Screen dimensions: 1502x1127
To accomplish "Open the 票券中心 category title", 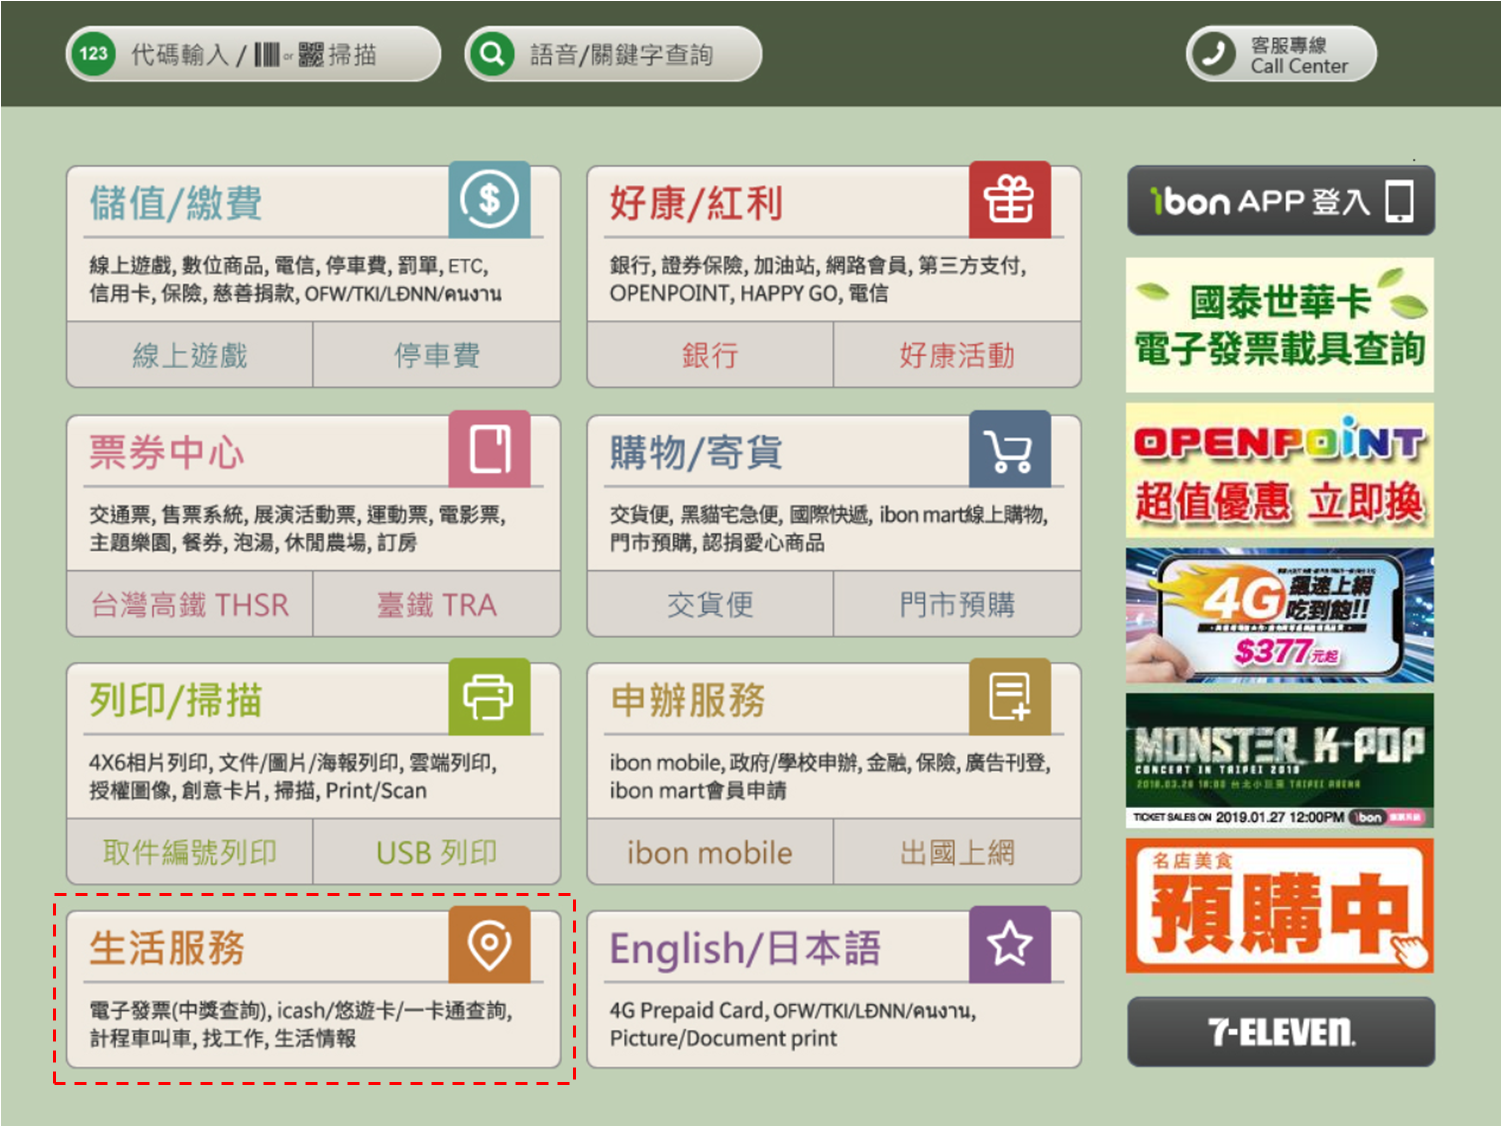I will [166, 452].
